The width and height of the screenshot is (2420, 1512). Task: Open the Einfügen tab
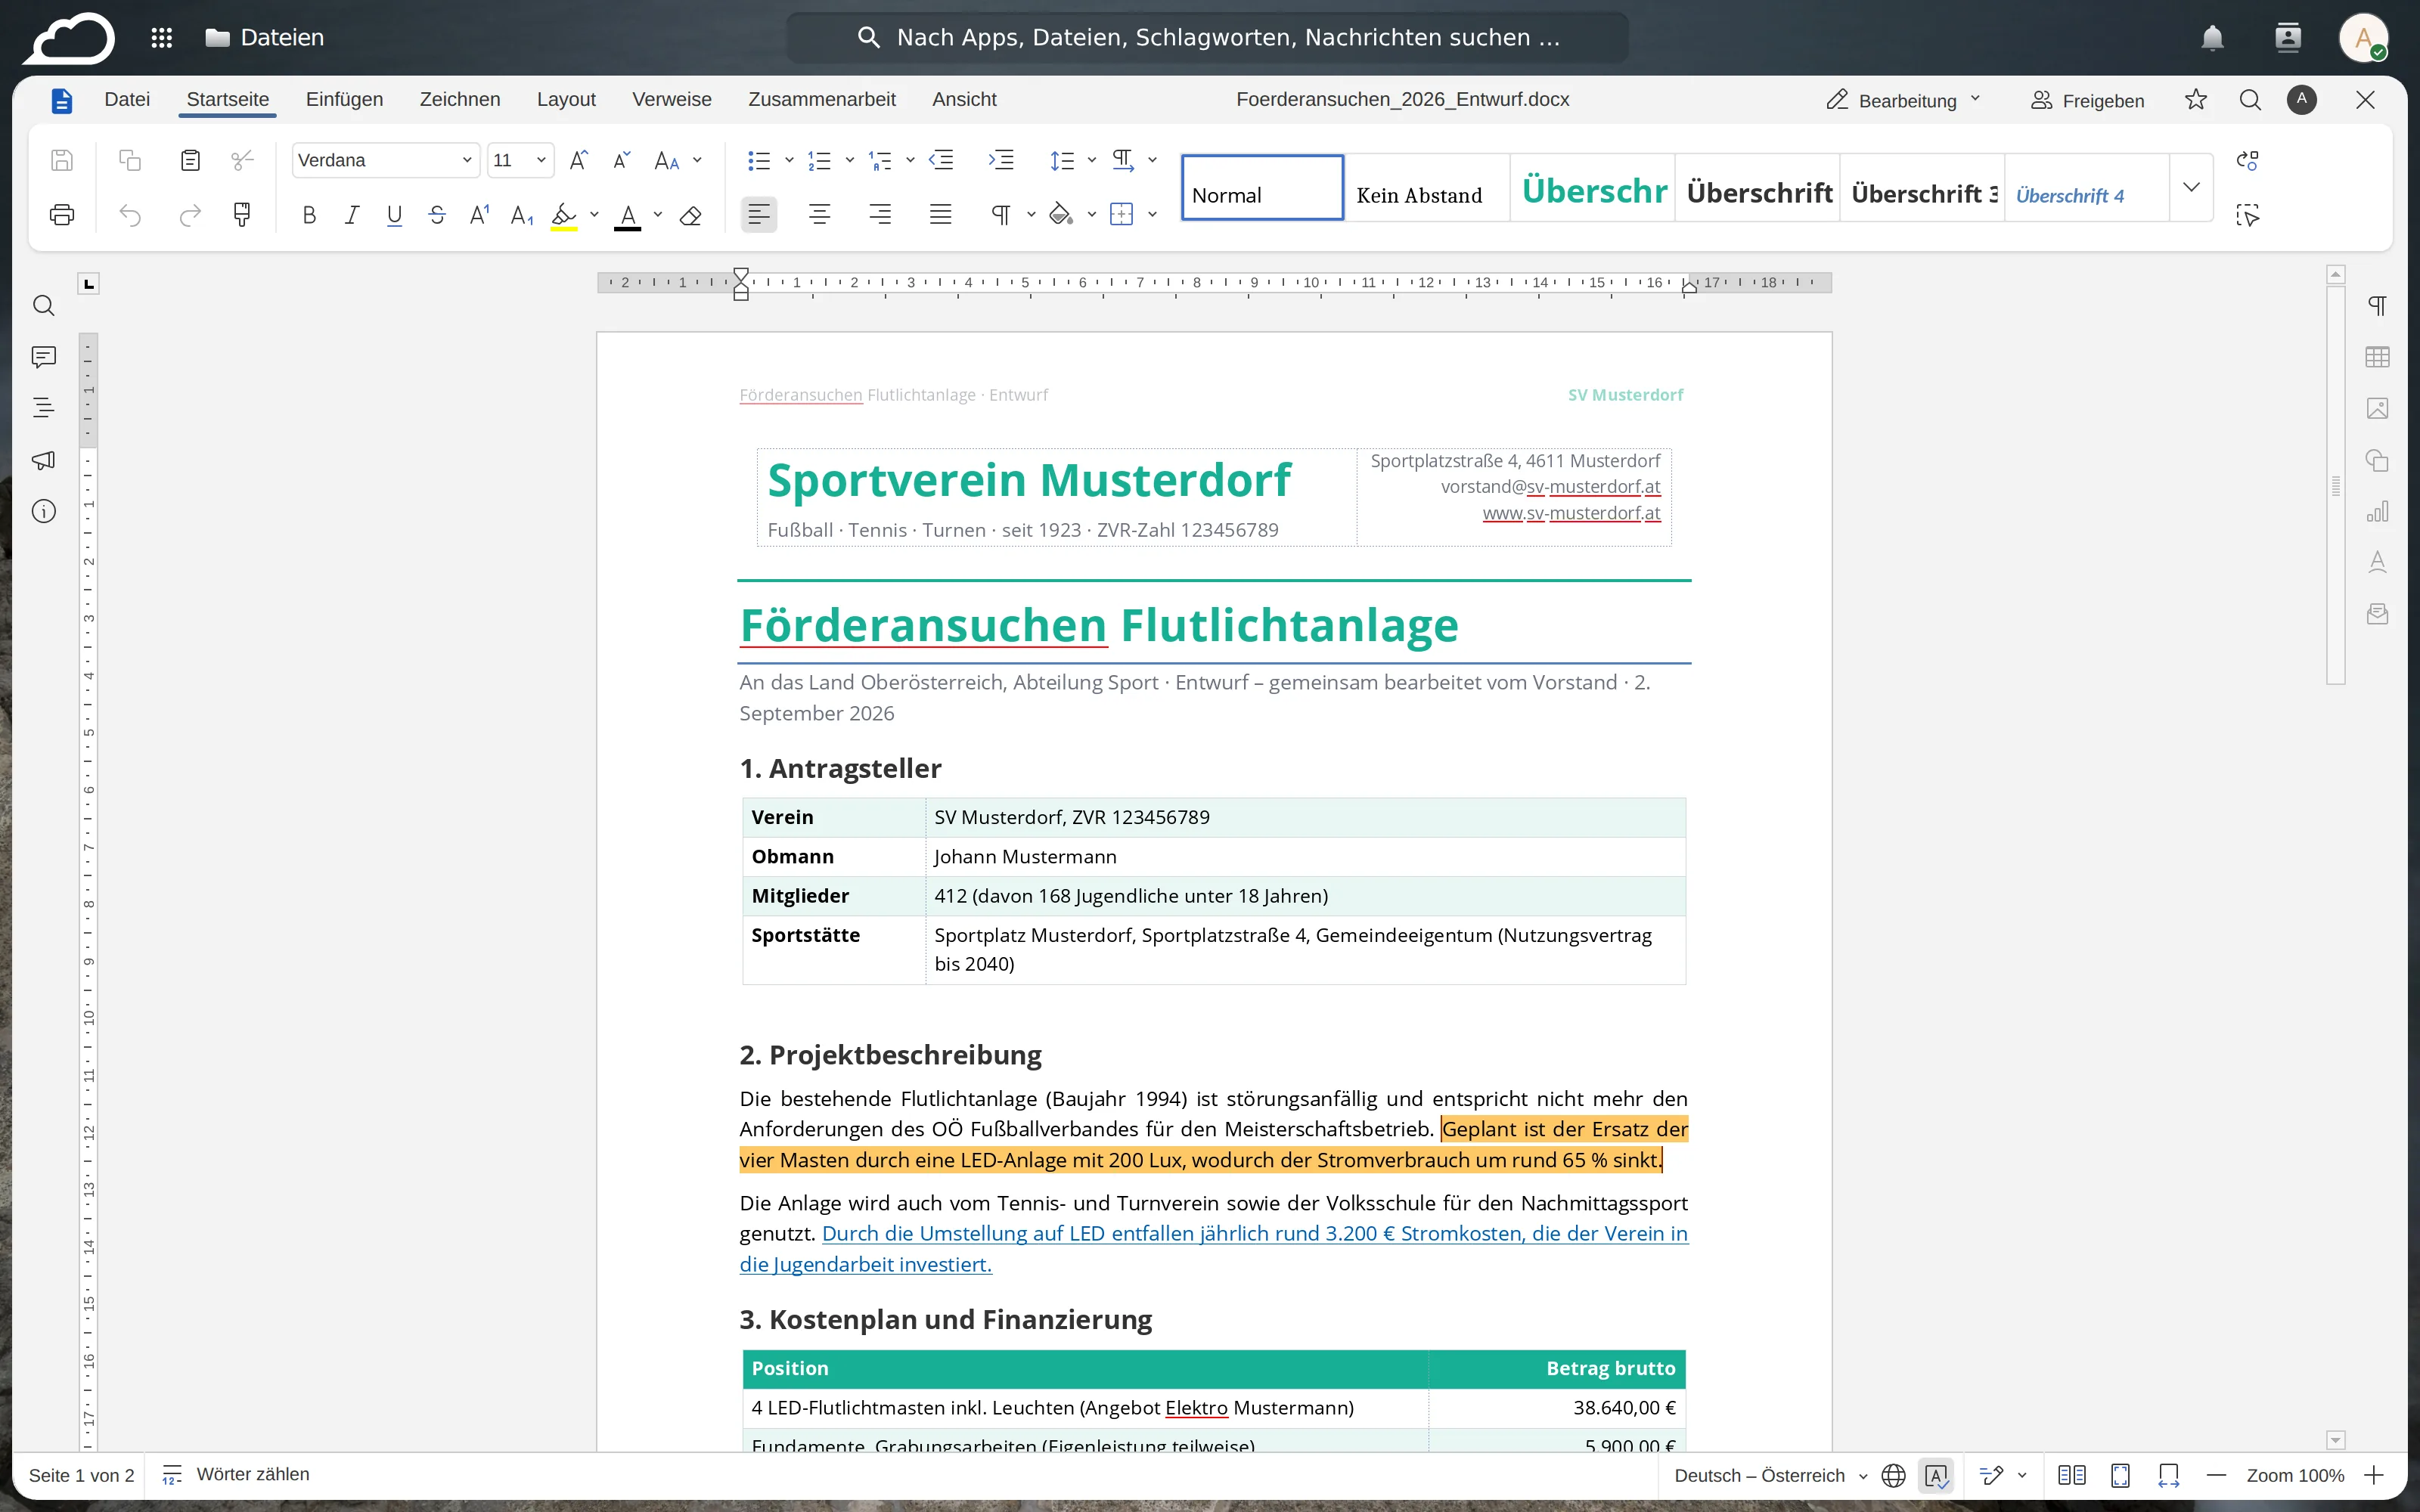tap(344, 99)
